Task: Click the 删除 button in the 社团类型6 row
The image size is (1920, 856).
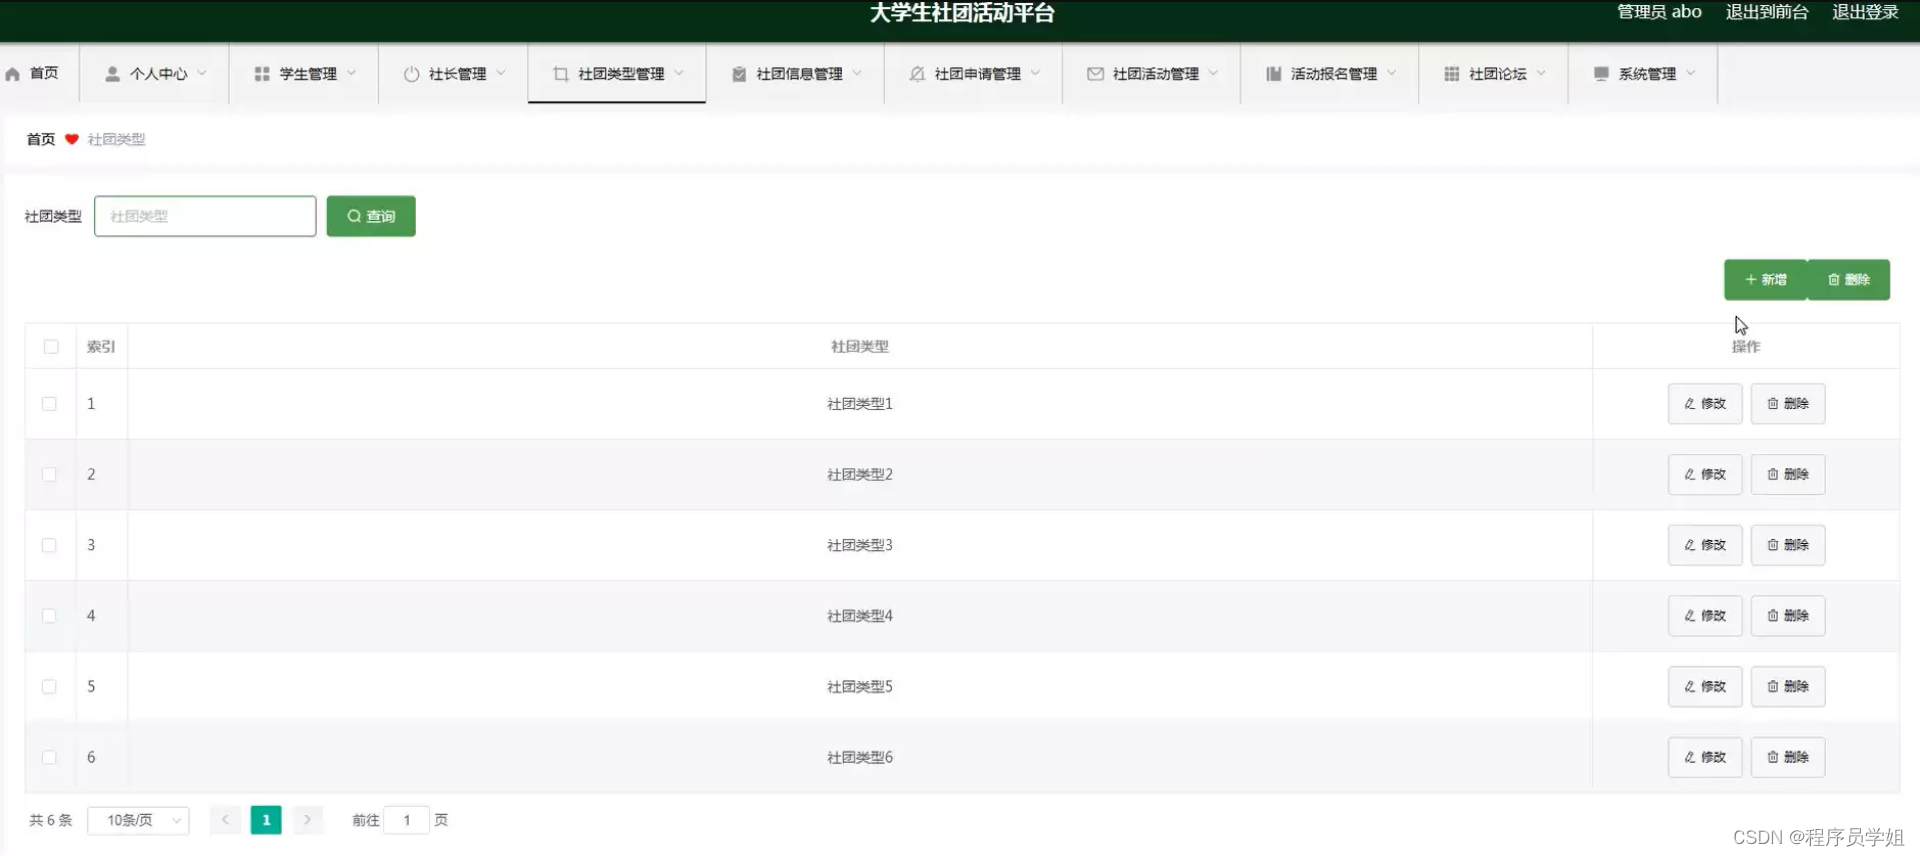Action: (1788, 757)
